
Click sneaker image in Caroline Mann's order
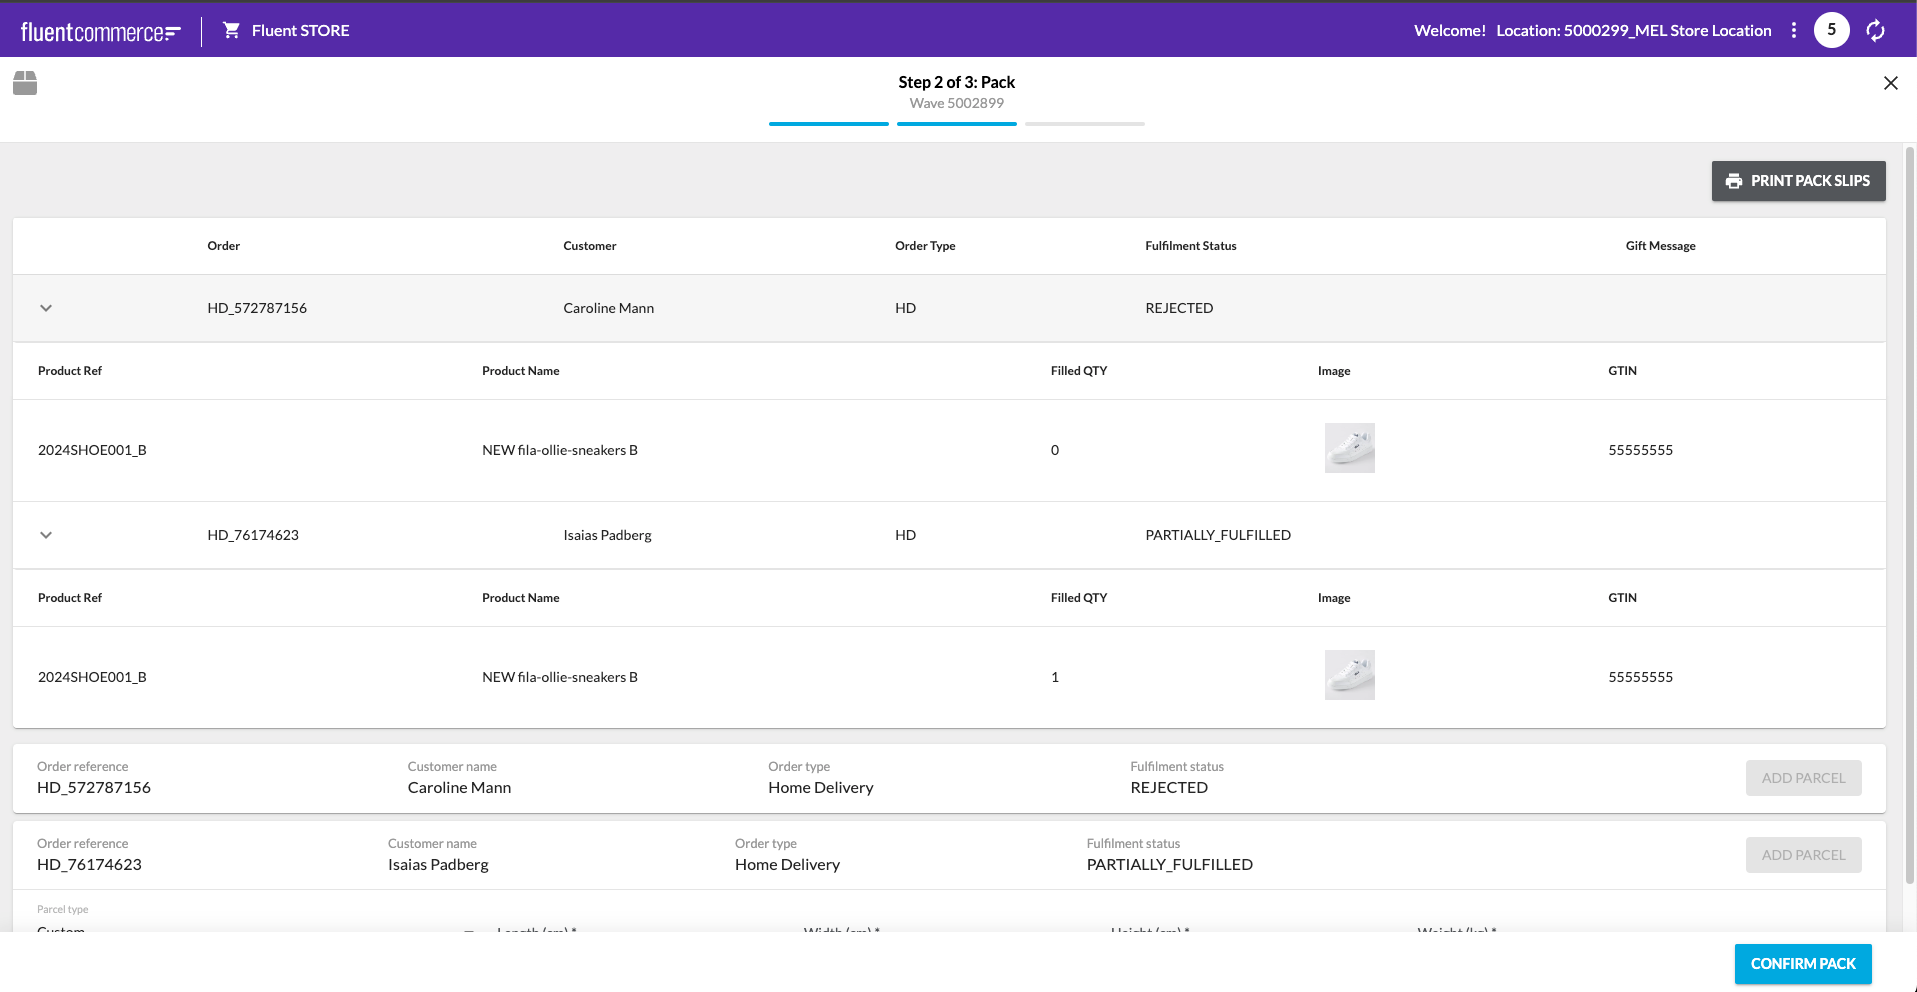click(x=1349, y=448)
